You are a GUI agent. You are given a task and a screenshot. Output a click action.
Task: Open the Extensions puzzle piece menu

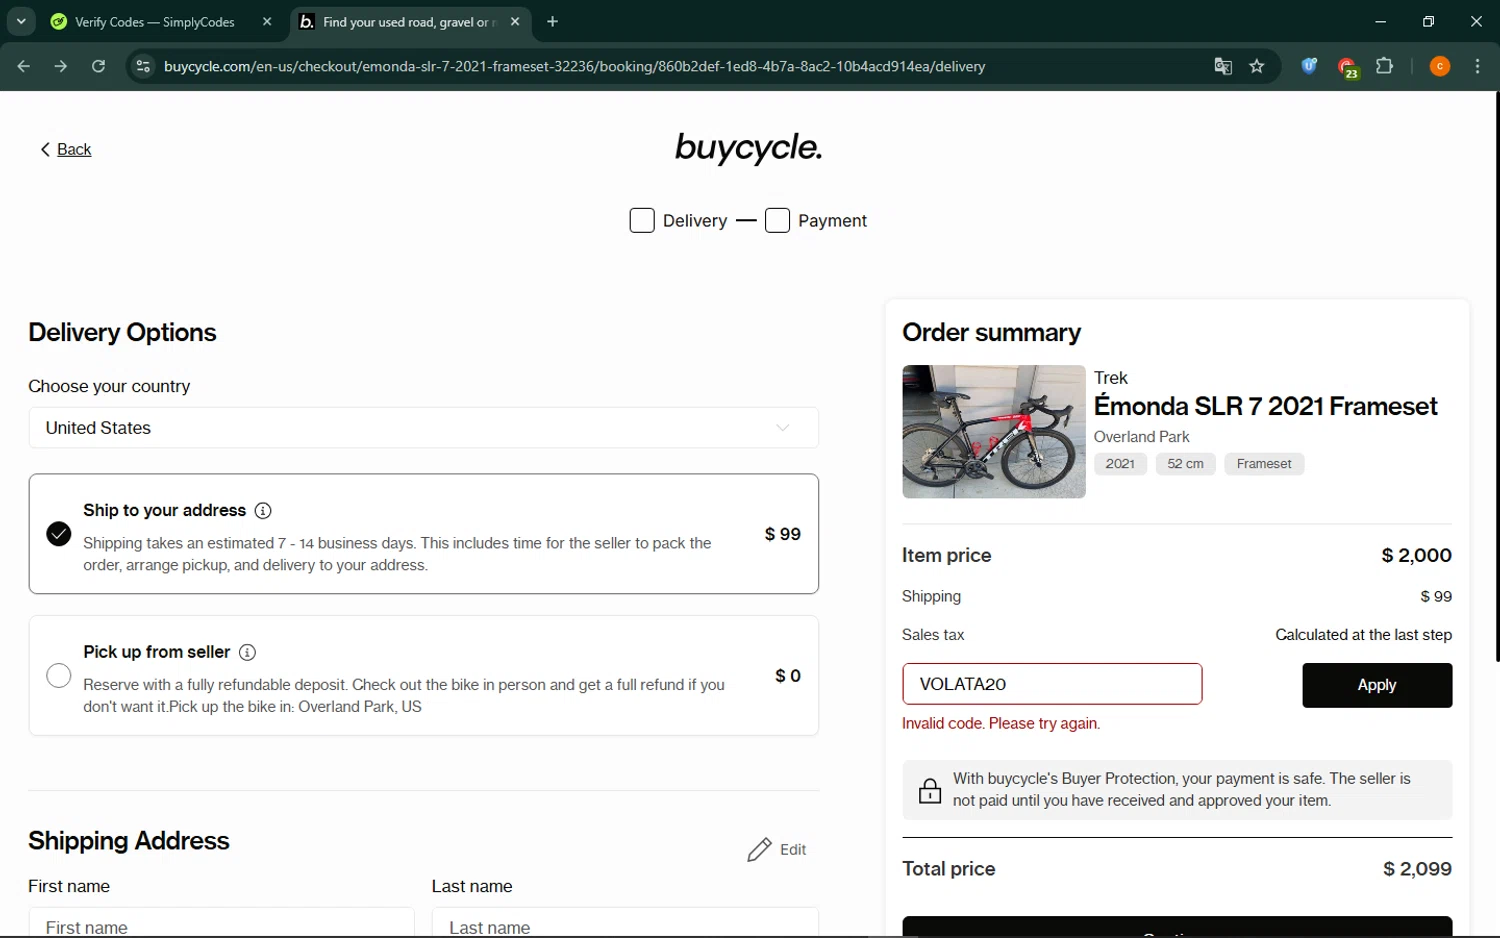[x=1385, y=66]
